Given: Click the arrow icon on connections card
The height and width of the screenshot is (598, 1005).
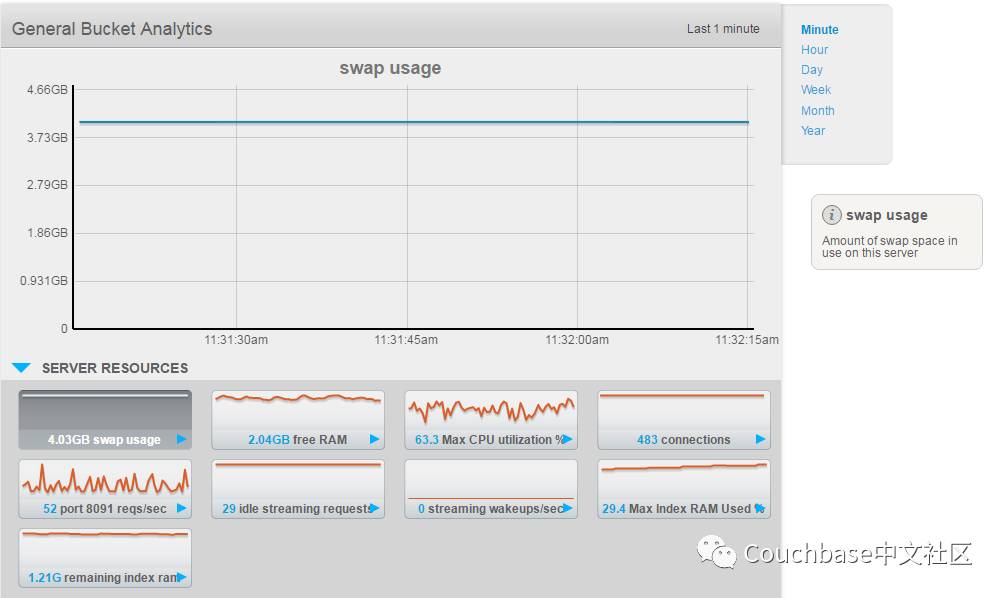Looking at the screenshot, I should [x=760, y=439].
